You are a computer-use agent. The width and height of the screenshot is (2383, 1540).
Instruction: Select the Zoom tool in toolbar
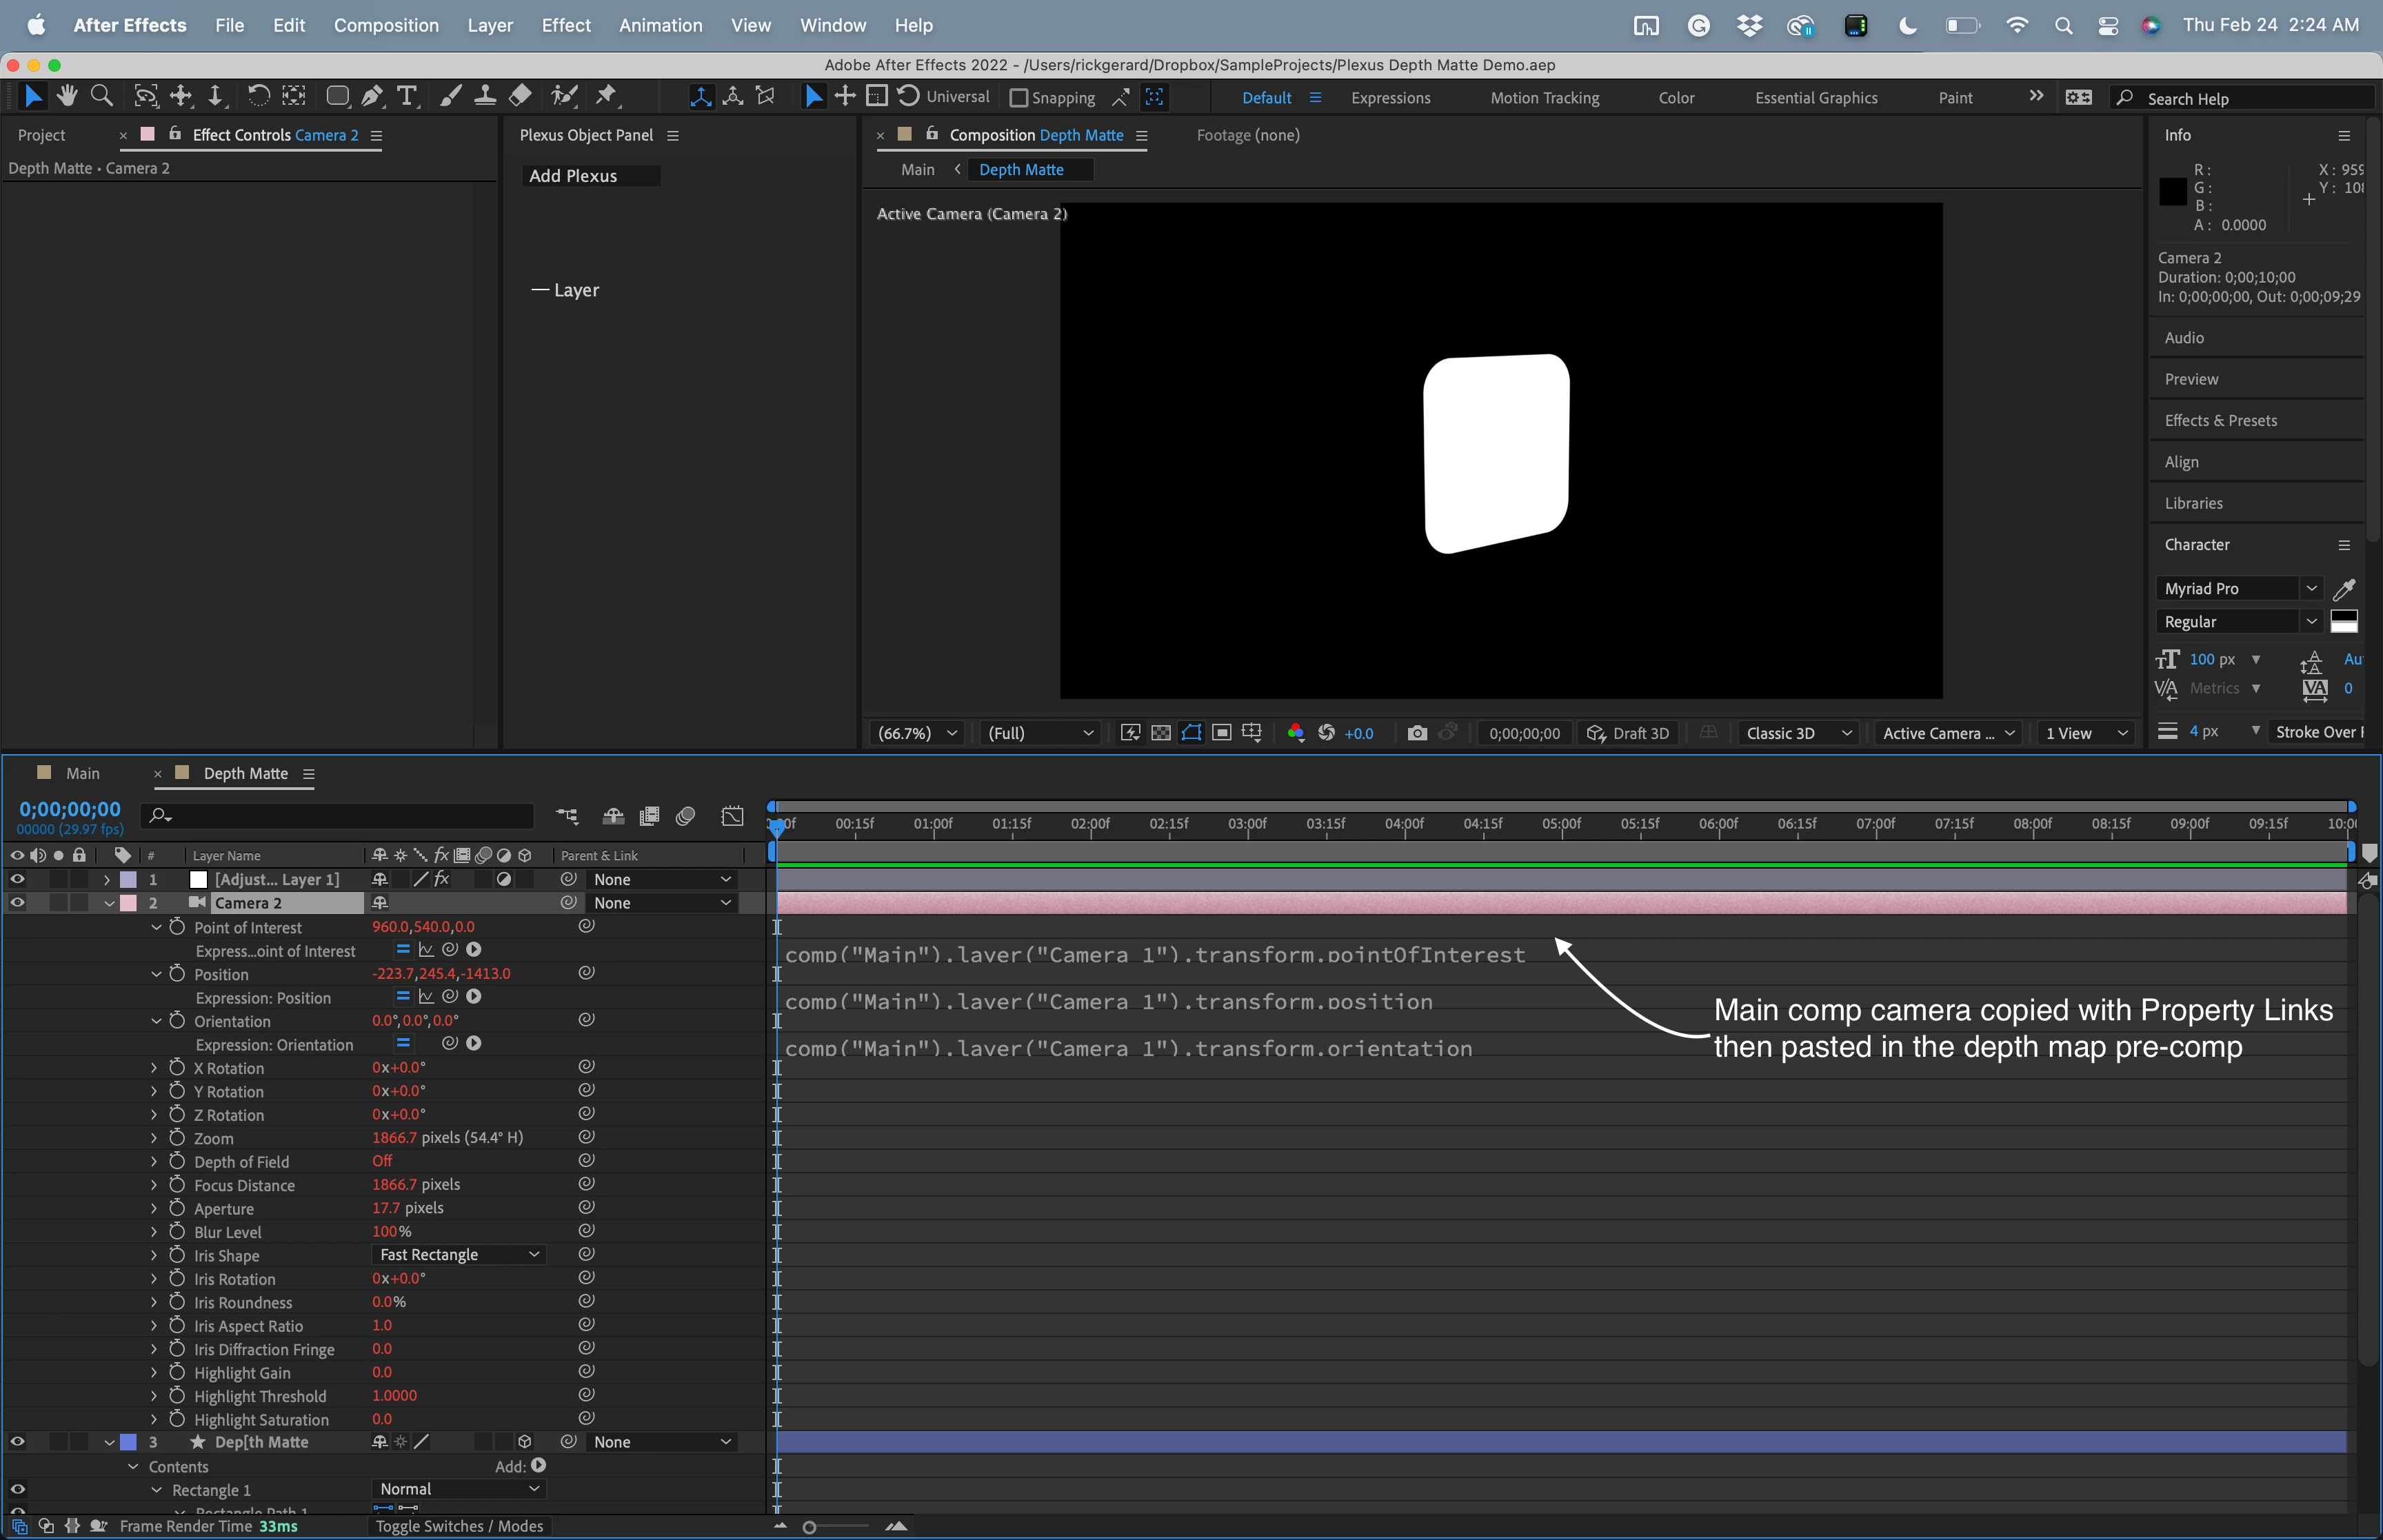[x=101, y=96]
